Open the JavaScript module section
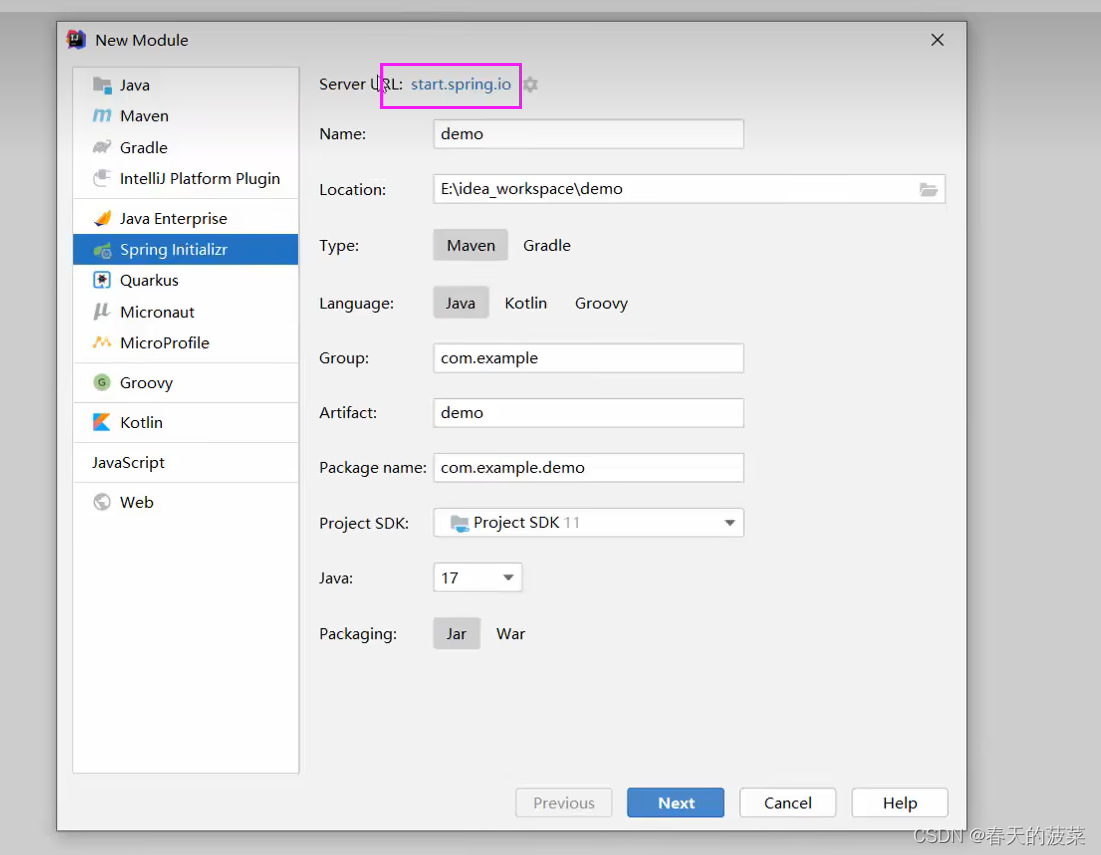This screenshot has height=855, width=1101. [x=128, y=462]
